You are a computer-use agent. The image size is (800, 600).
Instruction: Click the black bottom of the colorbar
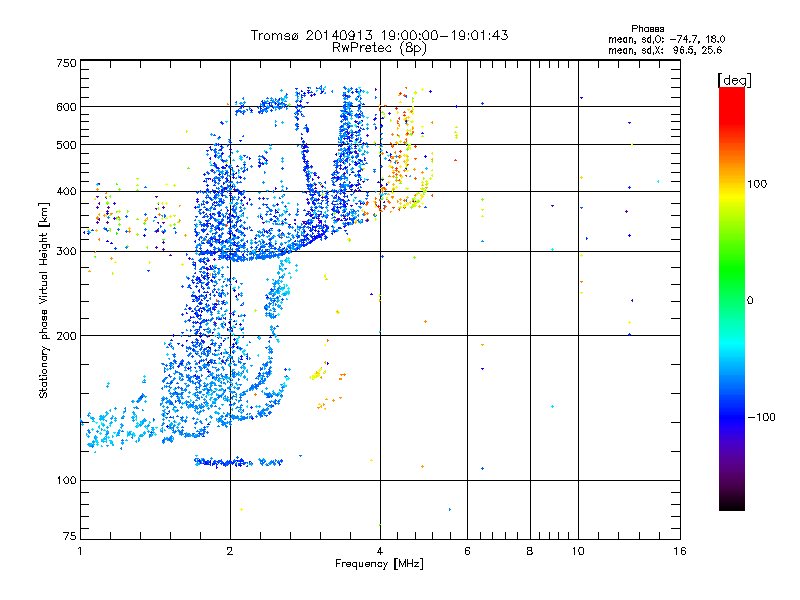click(x=732, y=503)
